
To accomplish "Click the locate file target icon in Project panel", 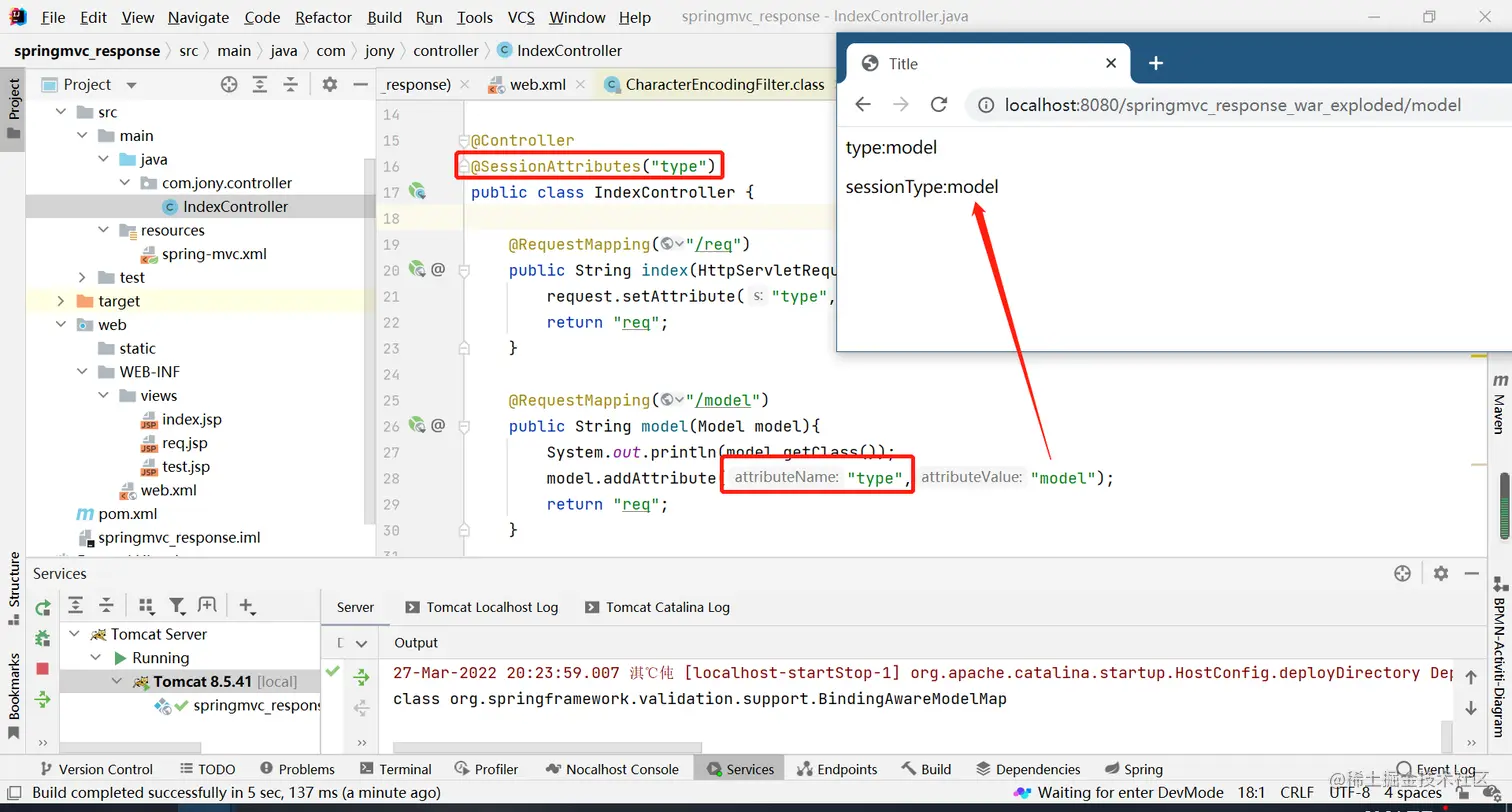I will (x=229, y=85).
